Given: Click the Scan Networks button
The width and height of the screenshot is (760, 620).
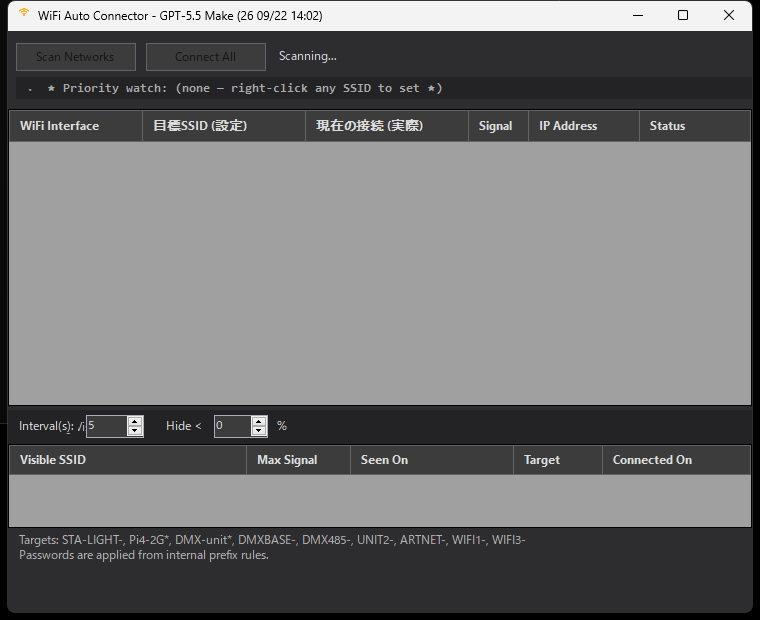Looking at the screenshot, I should (76, 57).
